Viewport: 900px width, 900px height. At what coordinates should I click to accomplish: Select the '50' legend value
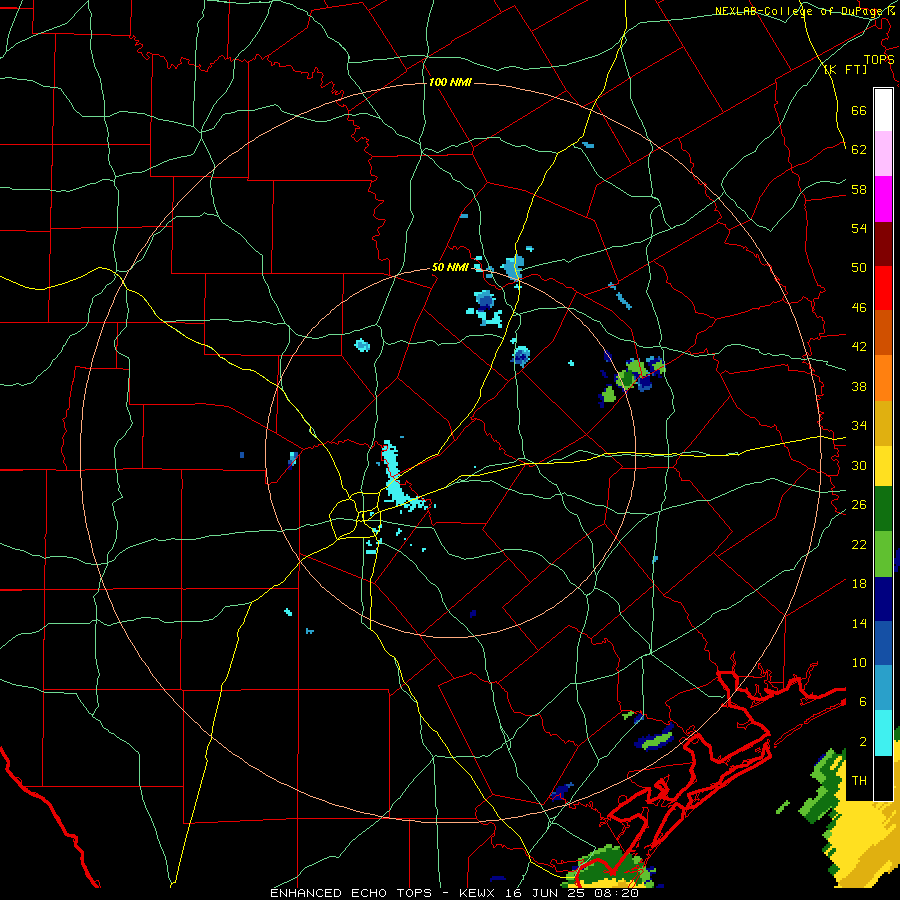(x=859, y=267)
